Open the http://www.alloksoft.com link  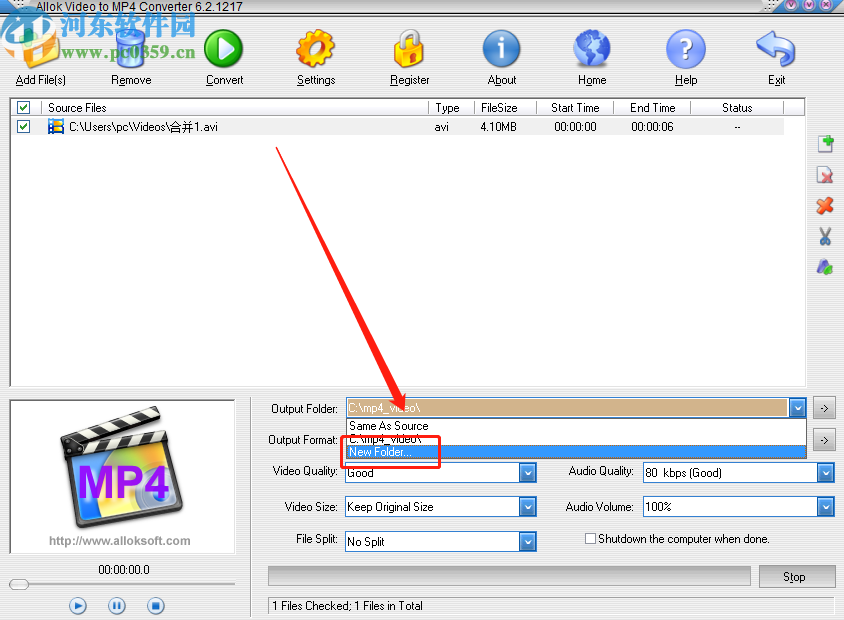click(119, 541)
